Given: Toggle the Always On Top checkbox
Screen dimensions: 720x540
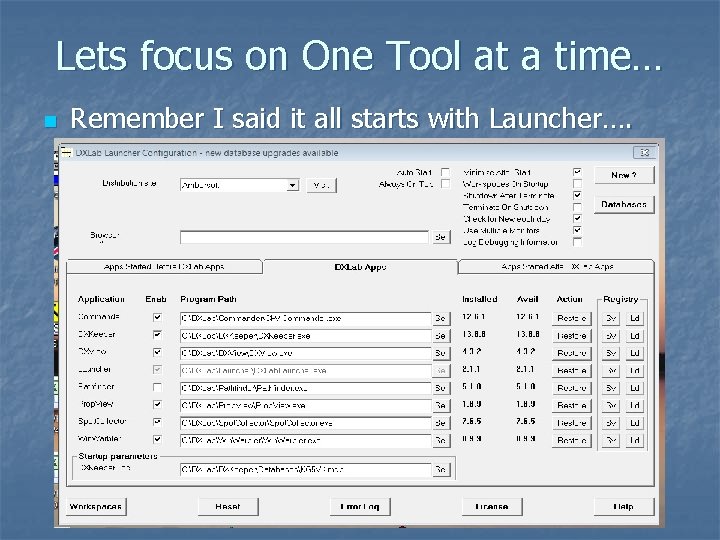Looking at the screenshot, I should tap(444, 184).
